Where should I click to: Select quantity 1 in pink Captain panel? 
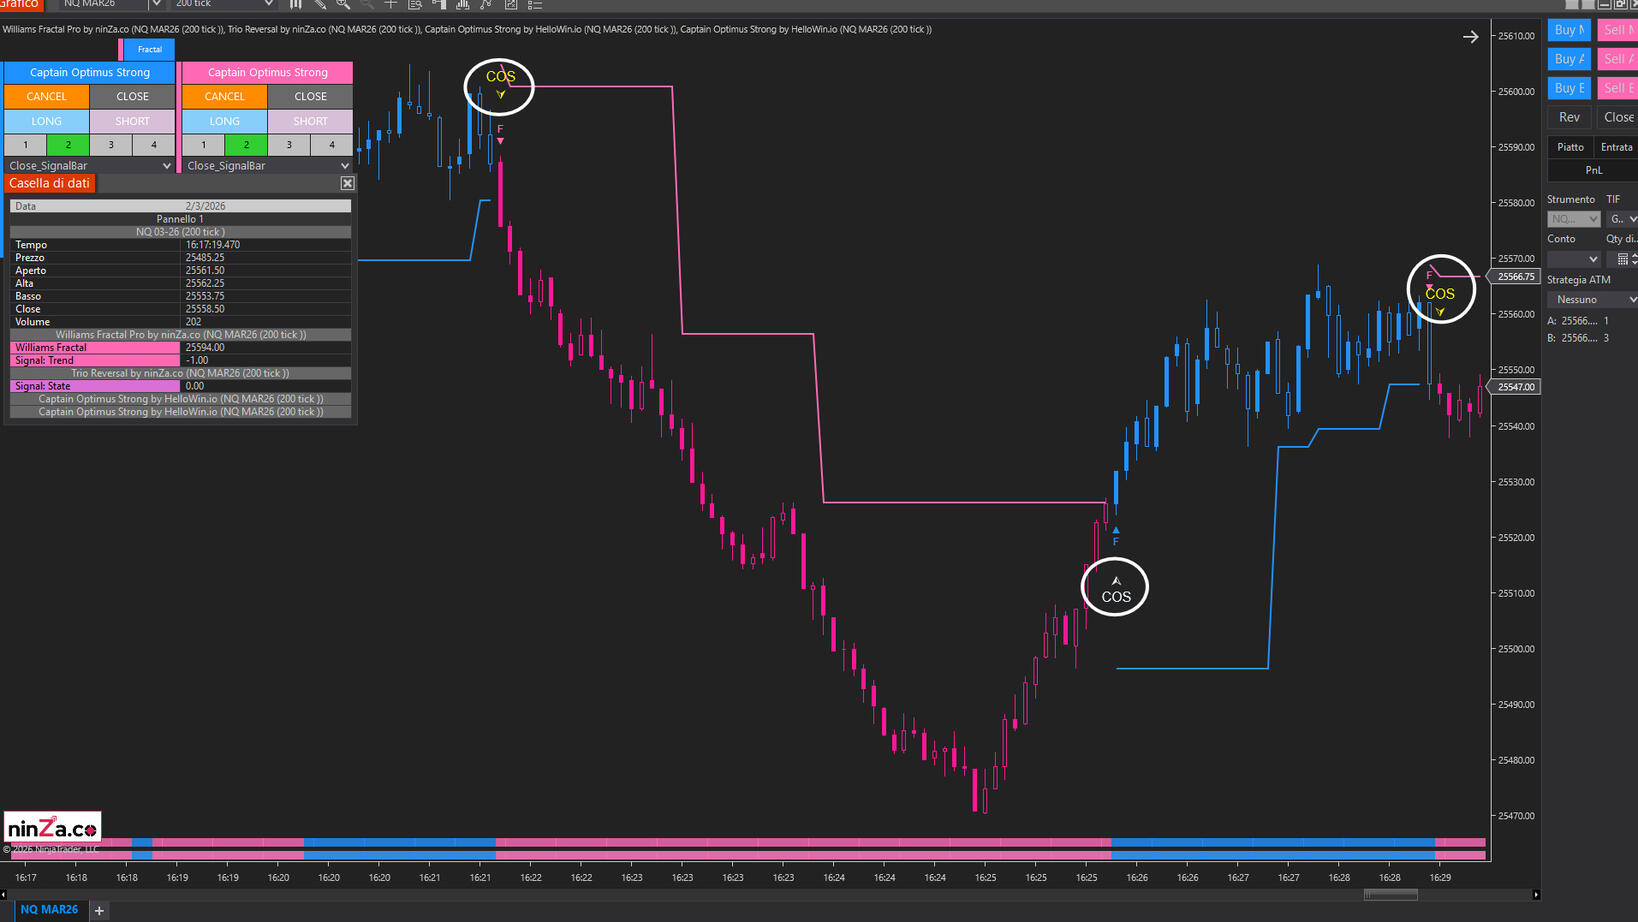pyautogui.click(x=204, y=145)
